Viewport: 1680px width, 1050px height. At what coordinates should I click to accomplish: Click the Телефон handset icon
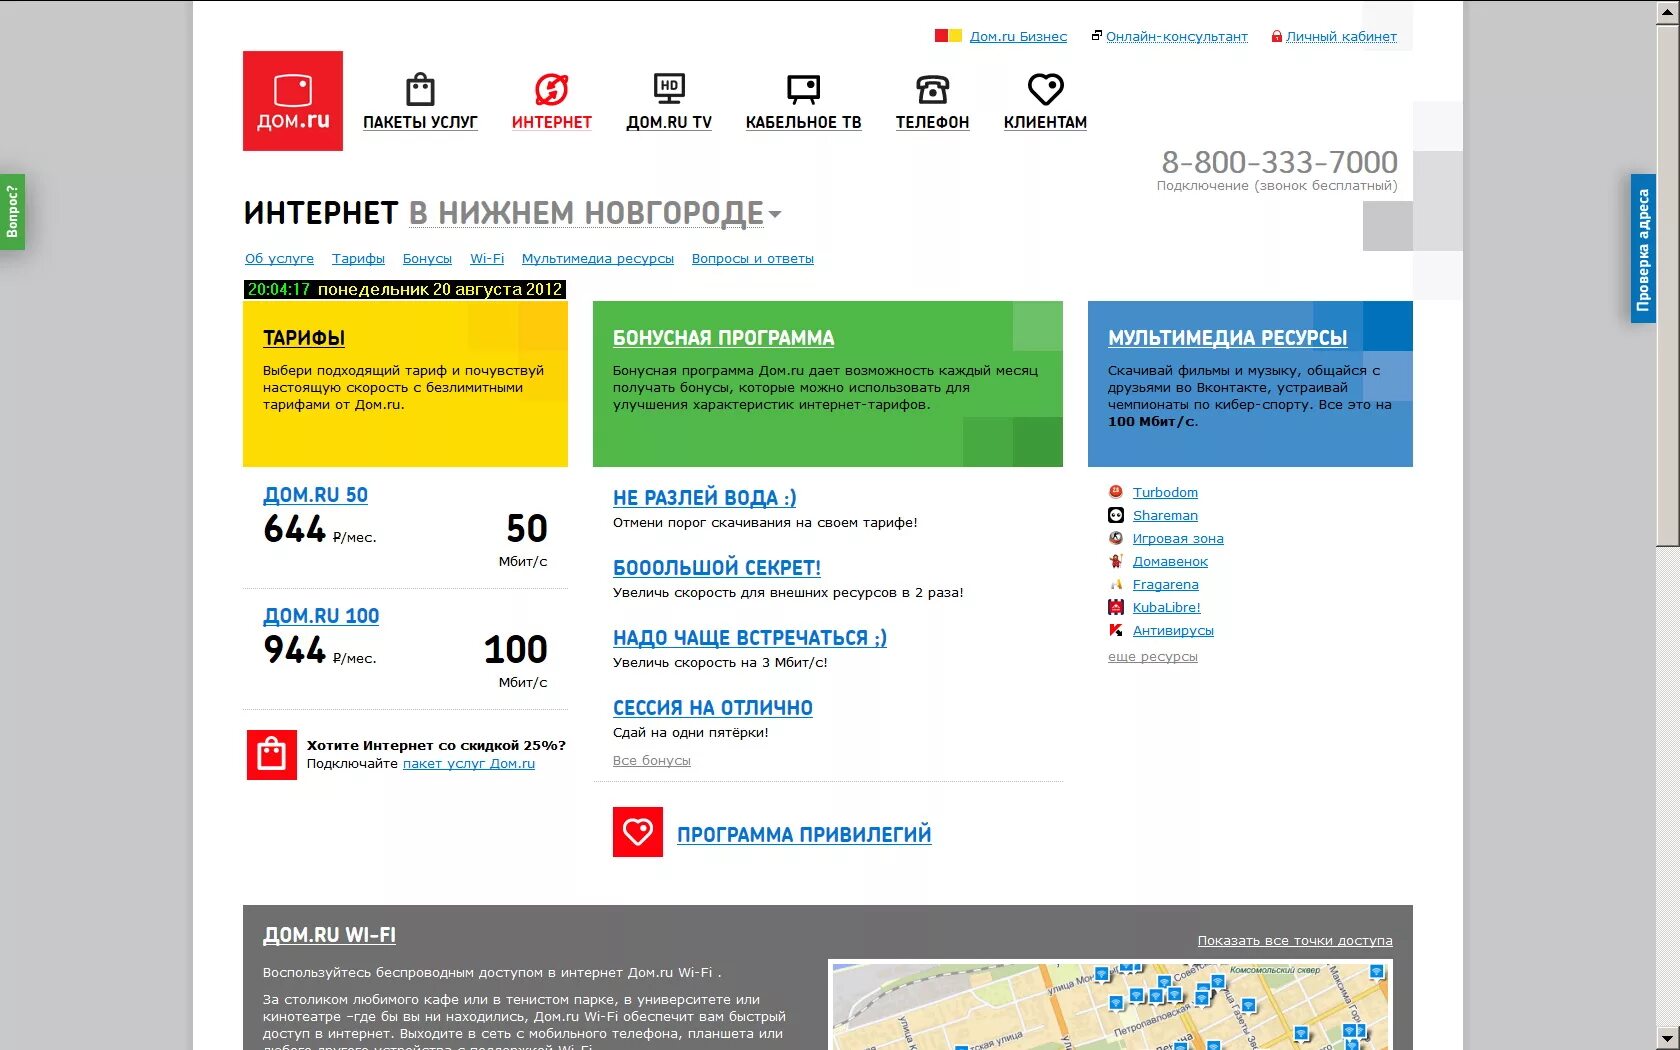(x=932, y=89)
